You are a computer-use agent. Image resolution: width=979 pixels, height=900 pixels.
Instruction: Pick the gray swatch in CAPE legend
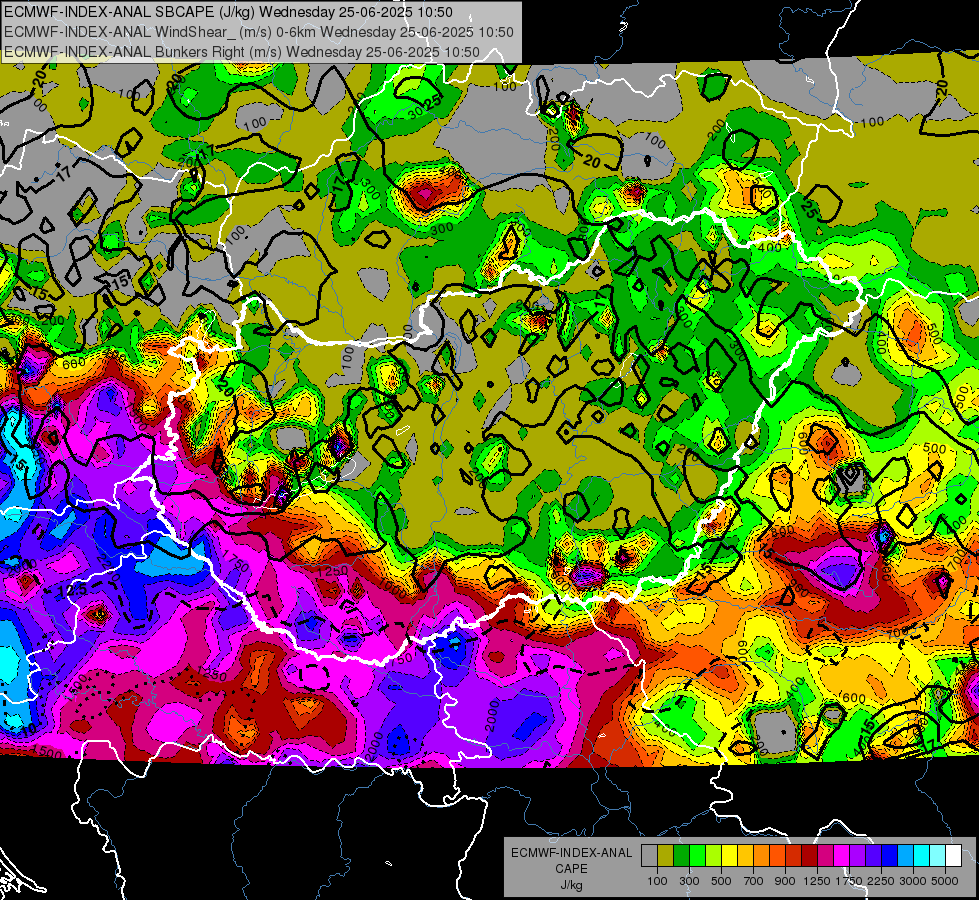pos(649,855)
